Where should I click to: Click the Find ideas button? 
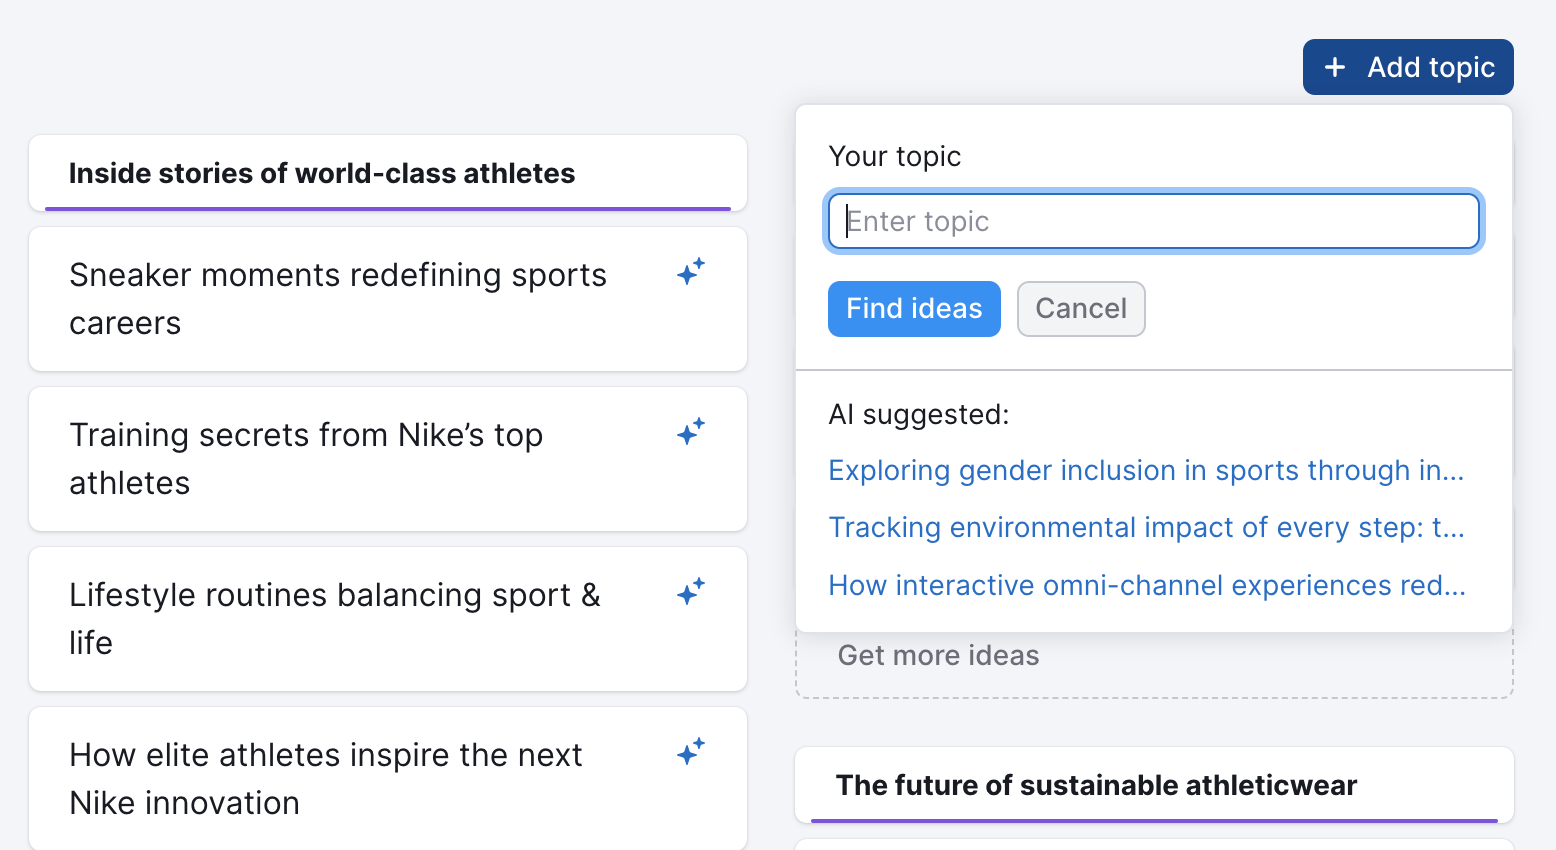coord(914,309)
